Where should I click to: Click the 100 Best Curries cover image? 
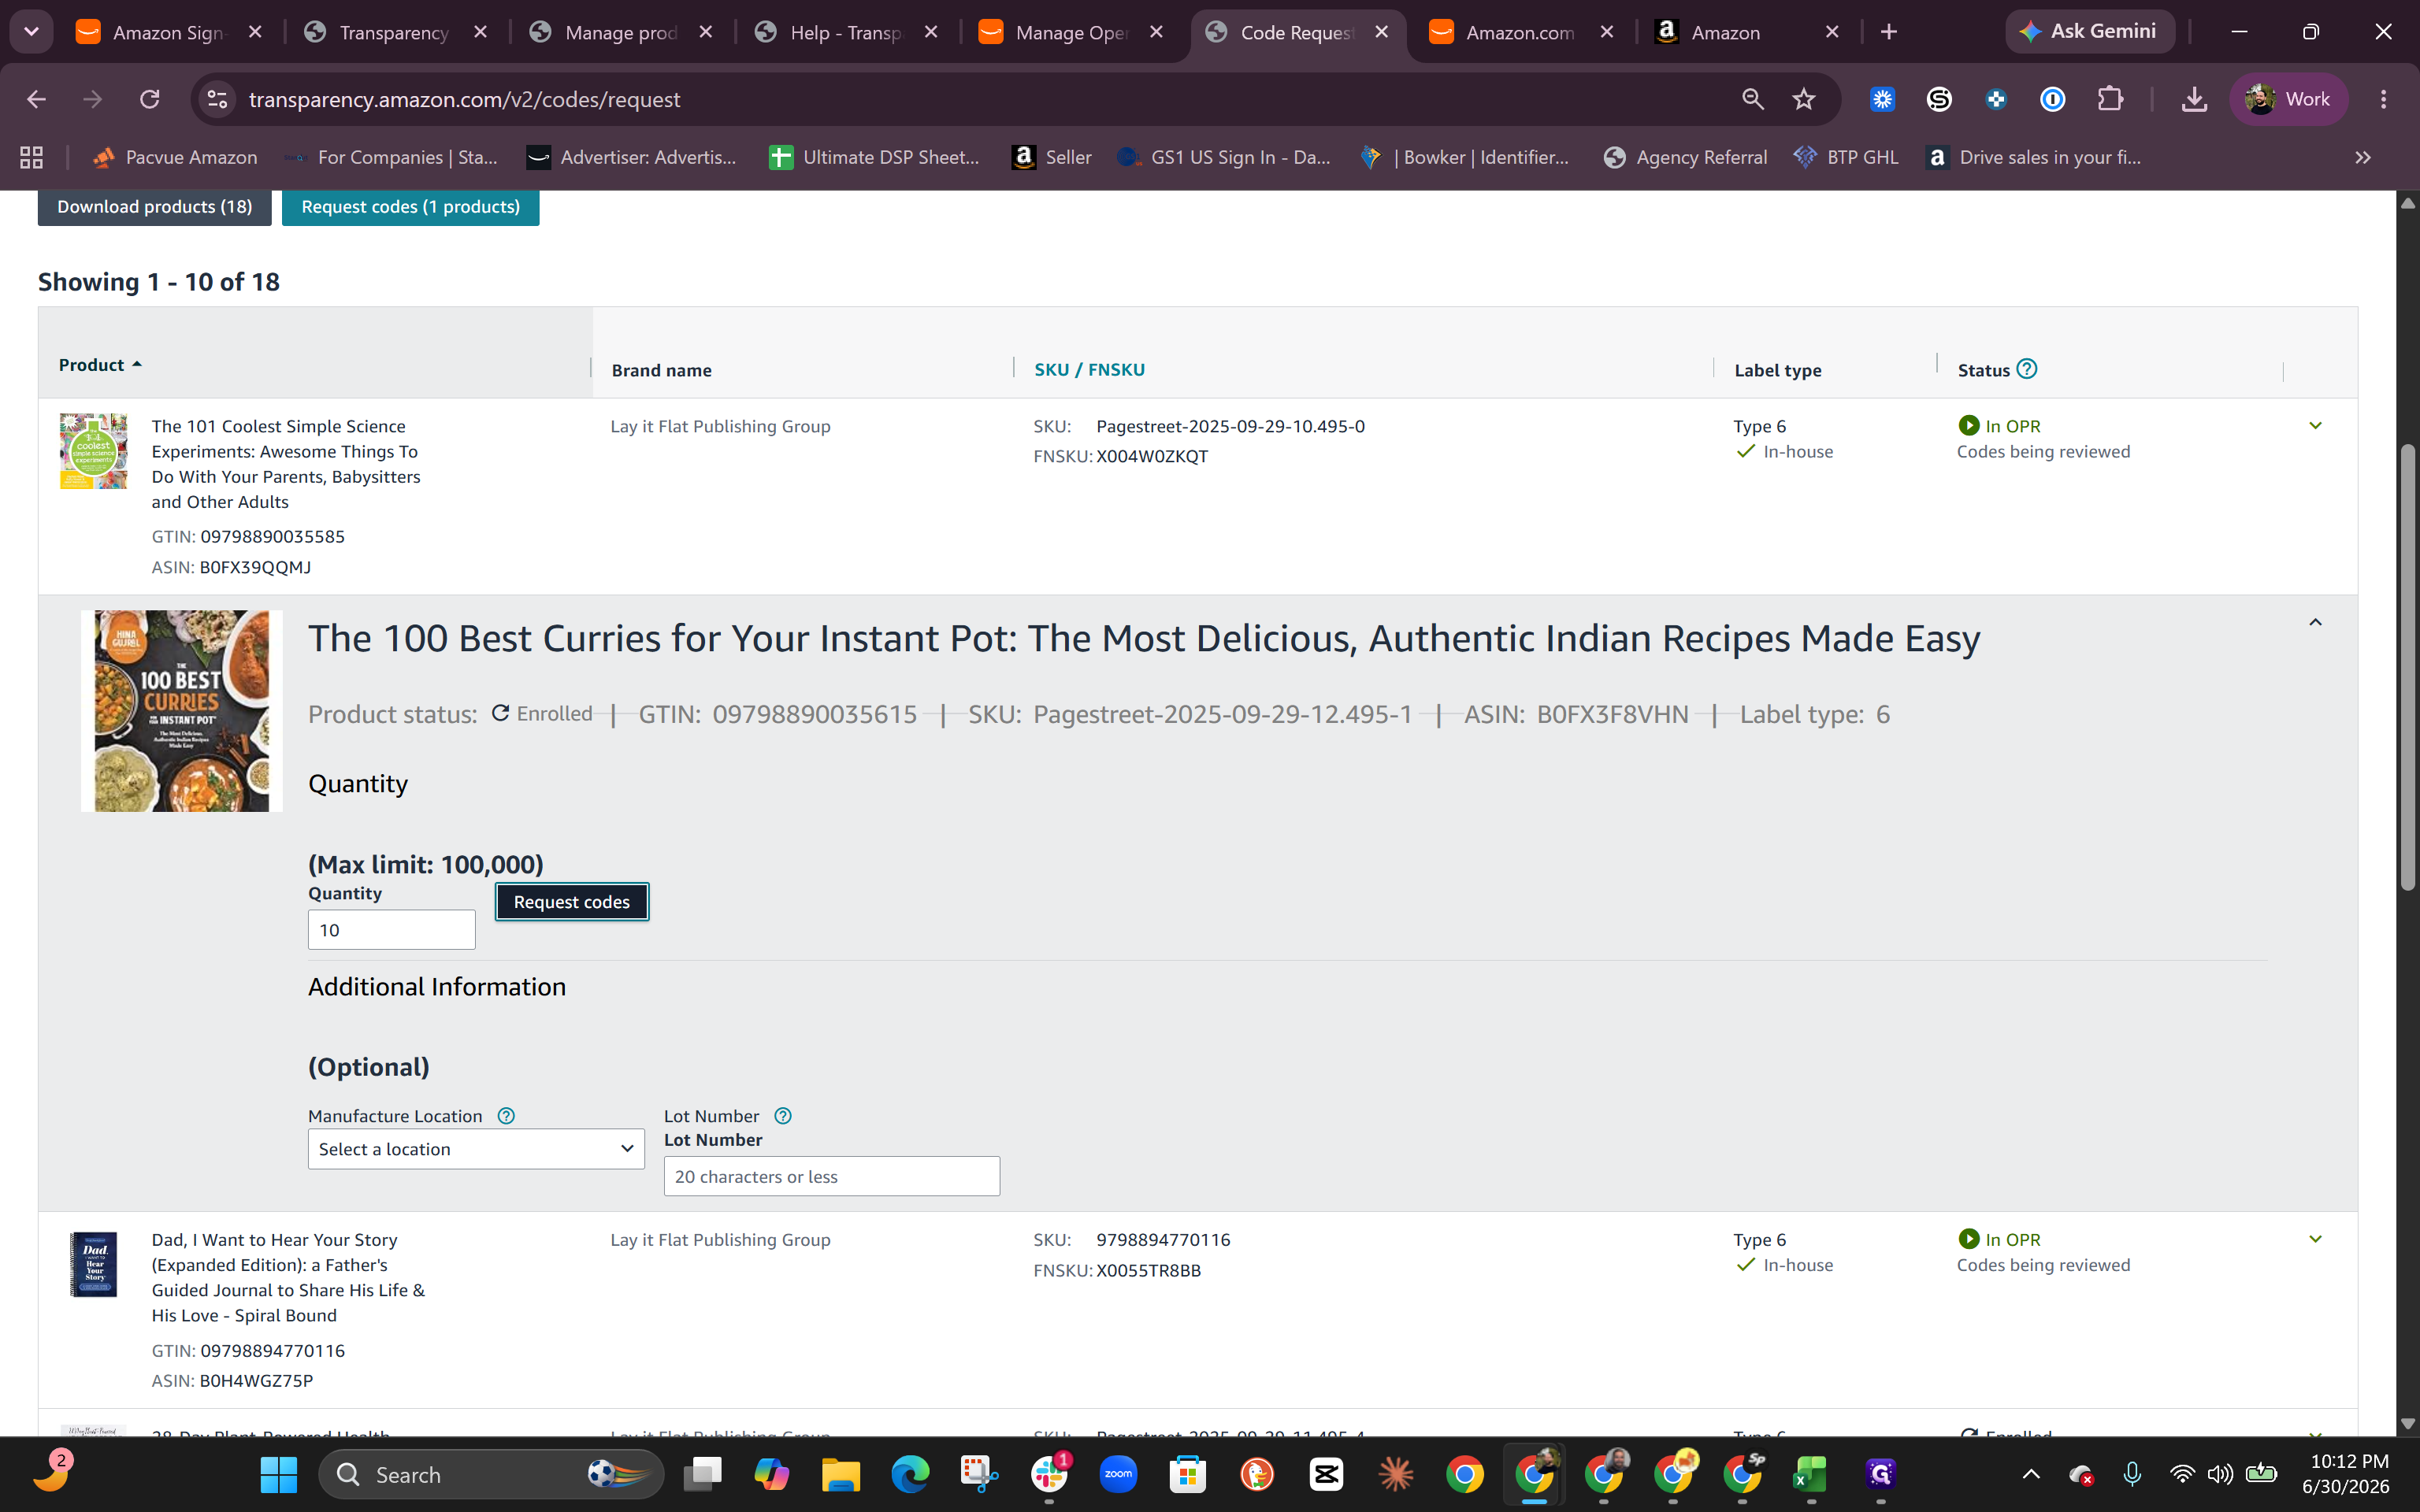tap(181, 711)
